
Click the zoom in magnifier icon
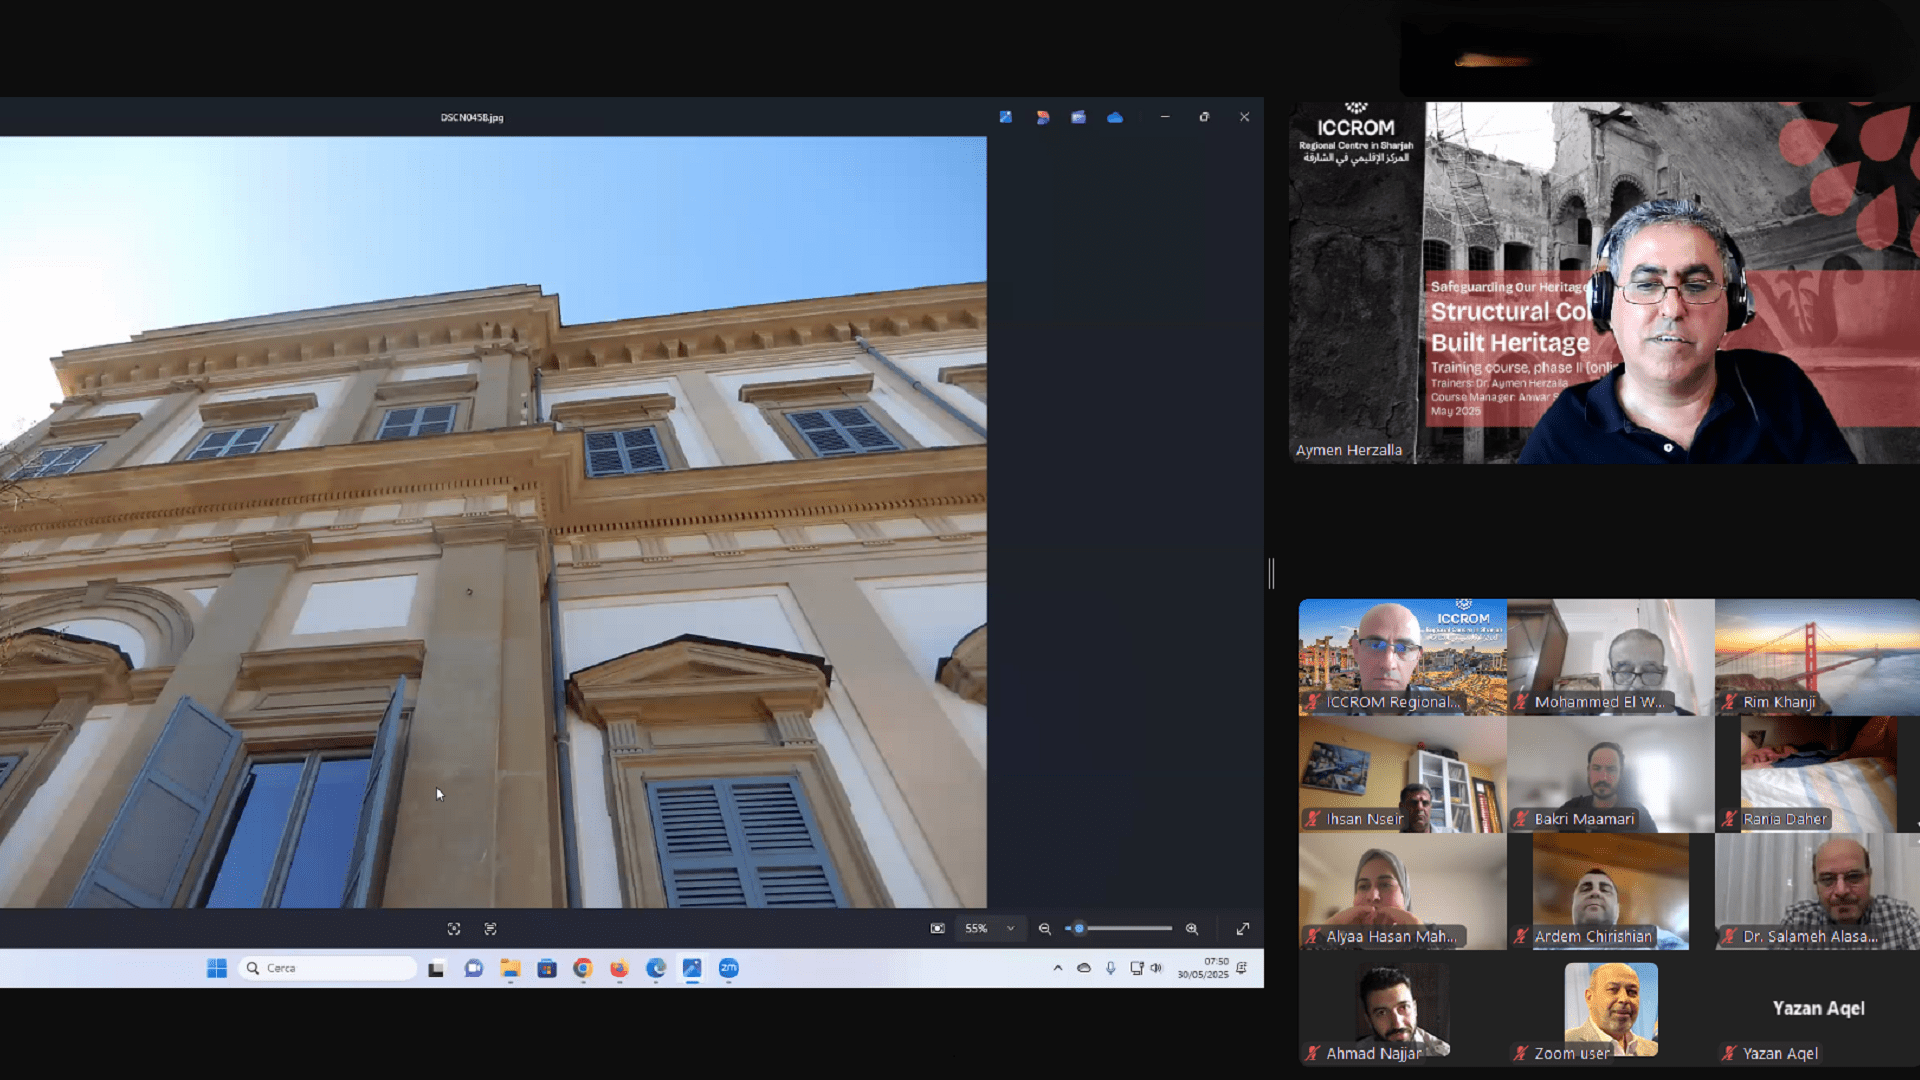click(1191, 929)
